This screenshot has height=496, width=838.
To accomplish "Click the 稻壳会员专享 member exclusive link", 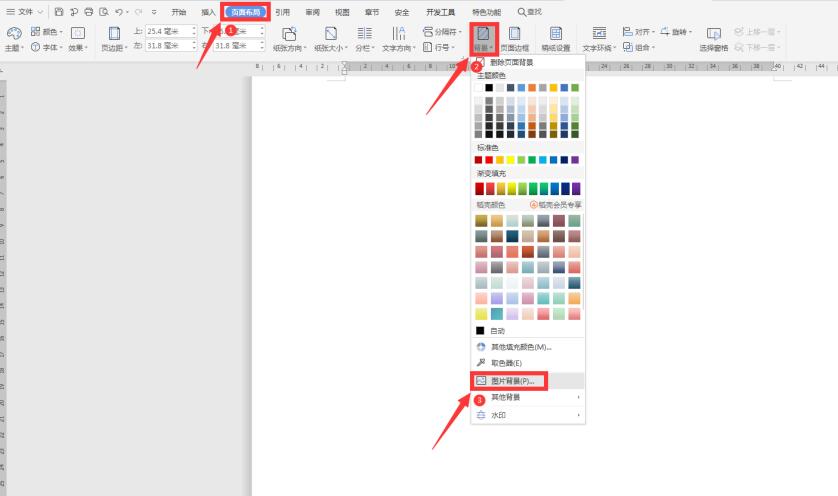I will click(556, 205).
